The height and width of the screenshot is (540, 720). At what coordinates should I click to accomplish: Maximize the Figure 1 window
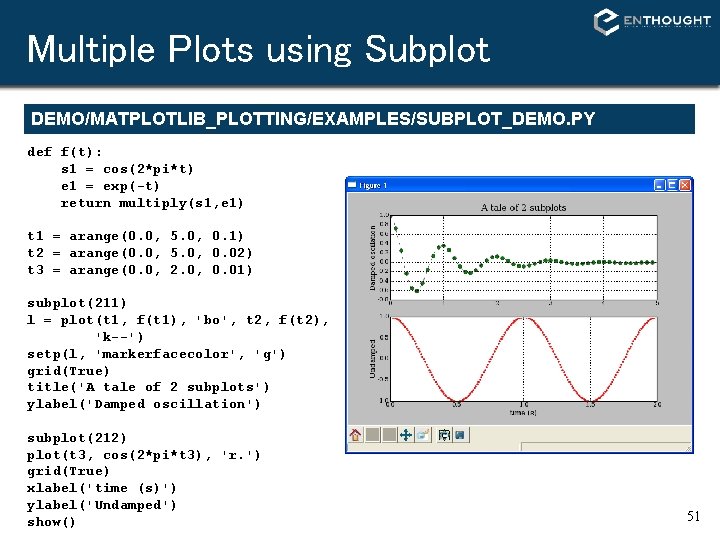pyautogui.click(x=672, y=185)
